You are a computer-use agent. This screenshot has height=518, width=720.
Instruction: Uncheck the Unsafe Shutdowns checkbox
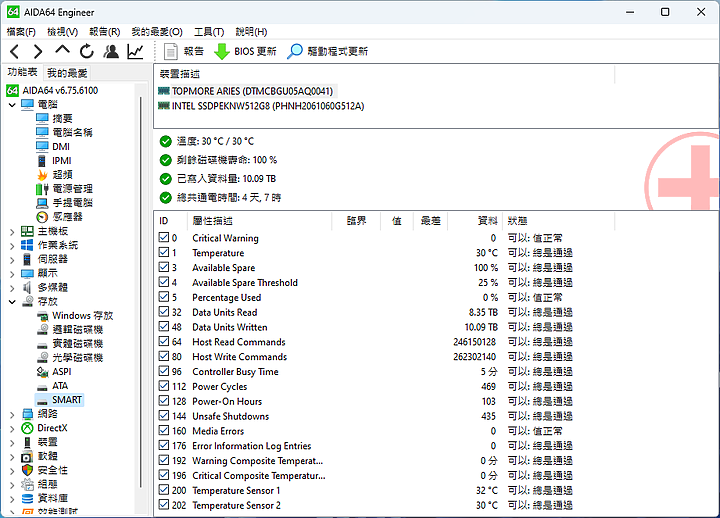163,416
